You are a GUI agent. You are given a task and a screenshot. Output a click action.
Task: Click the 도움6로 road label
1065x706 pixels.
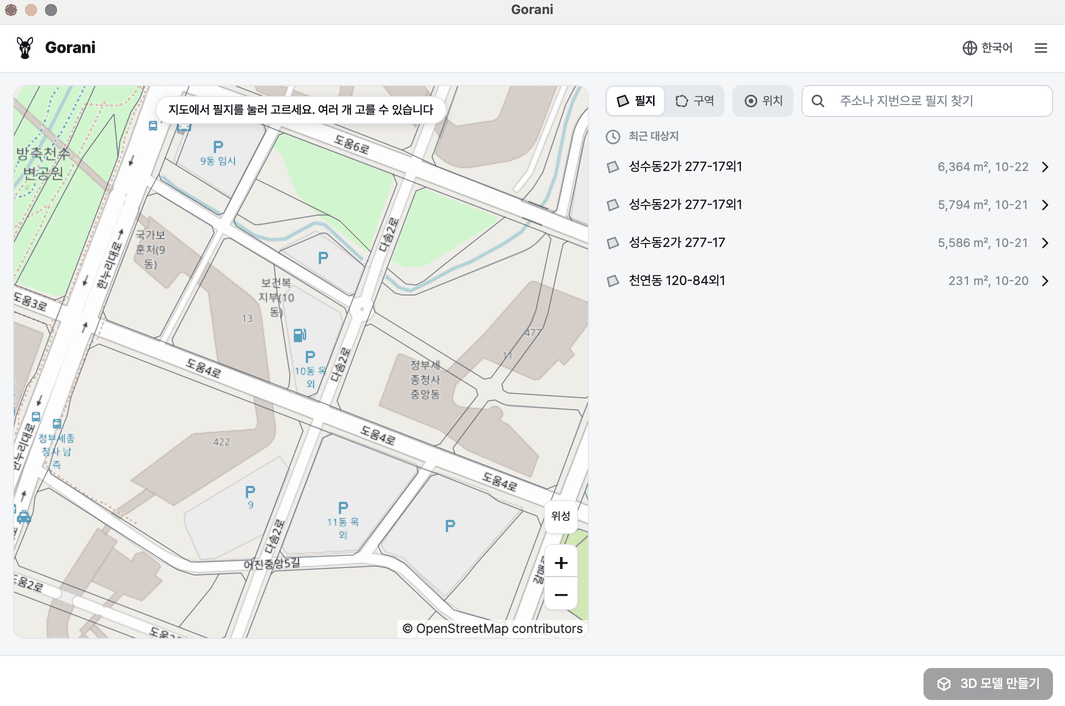point(351,144)
